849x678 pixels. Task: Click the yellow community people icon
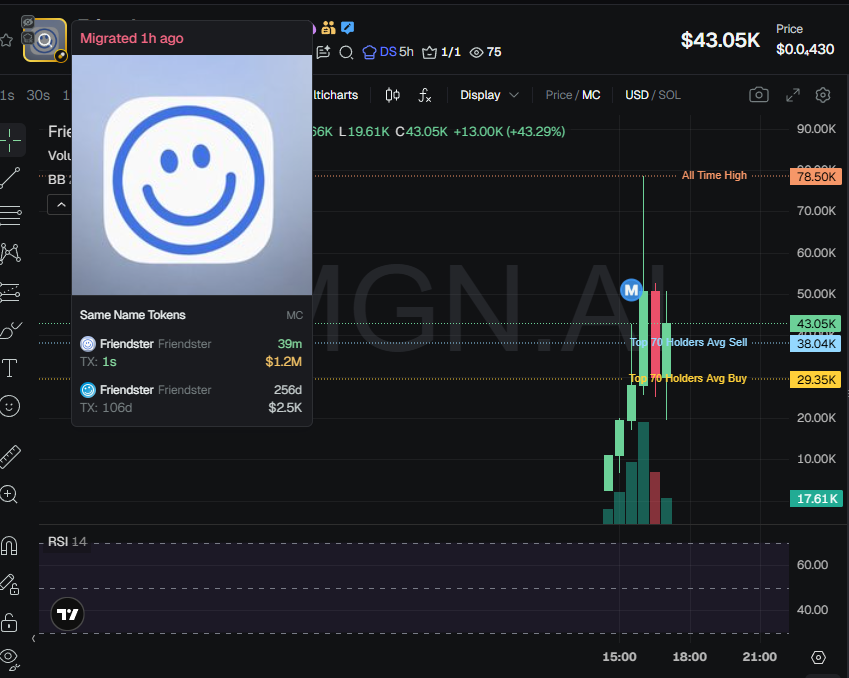[x=328, y=27]
